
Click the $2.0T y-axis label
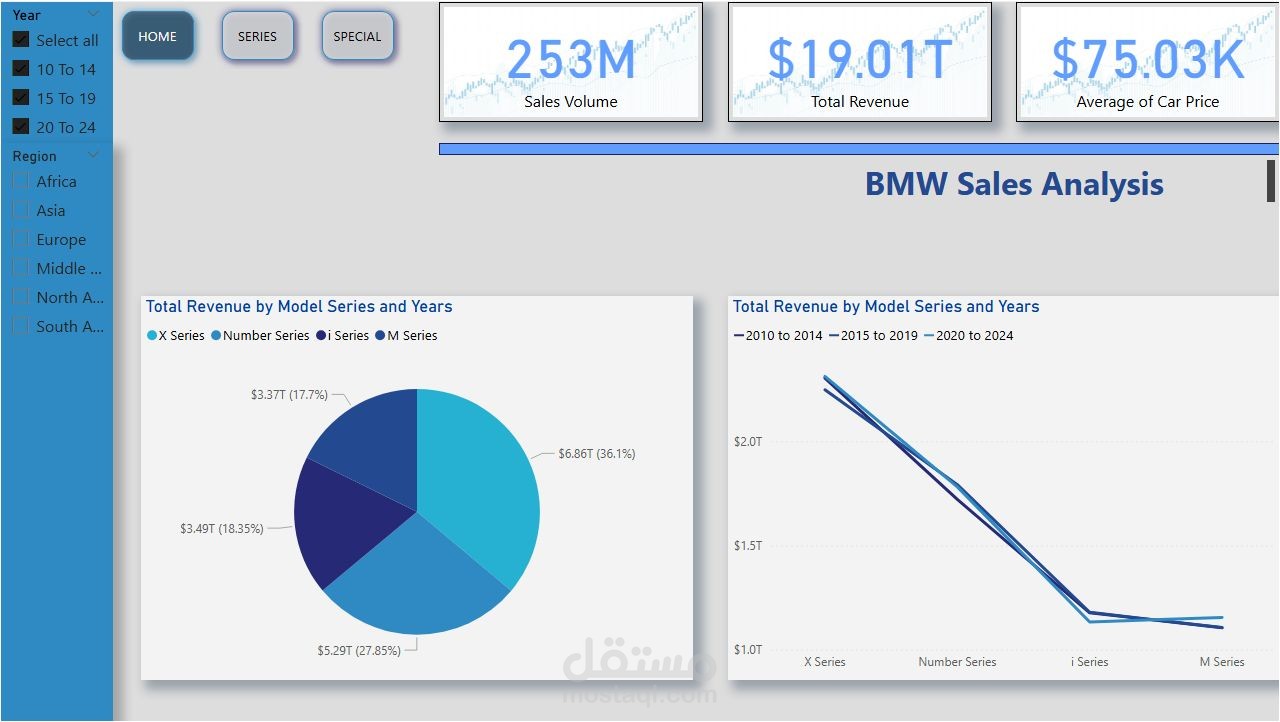748,442
